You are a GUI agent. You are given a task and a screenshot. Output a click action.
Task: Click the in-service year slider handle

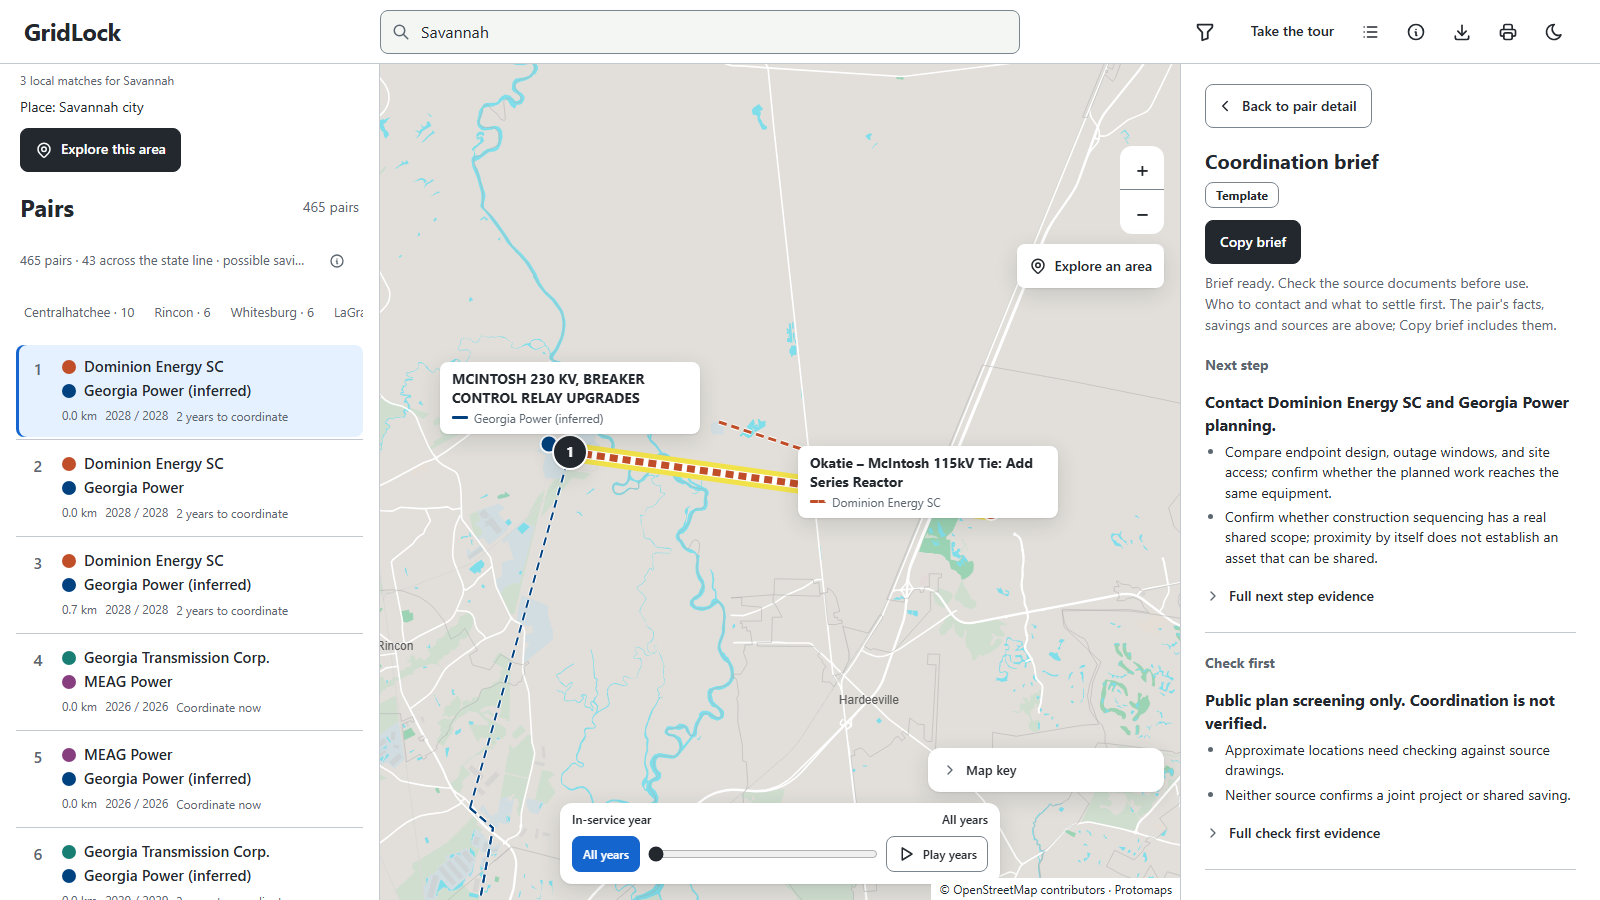click(656, 854)
